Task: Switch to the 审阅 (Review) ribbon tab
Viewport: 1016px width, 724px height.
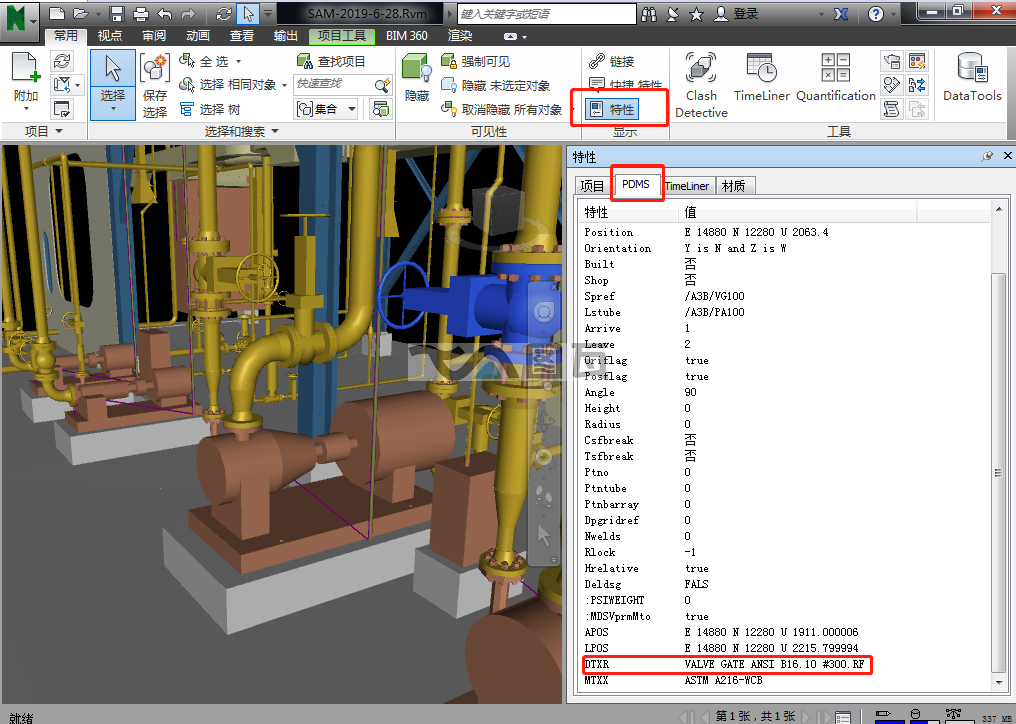Action: coord(154,36)
